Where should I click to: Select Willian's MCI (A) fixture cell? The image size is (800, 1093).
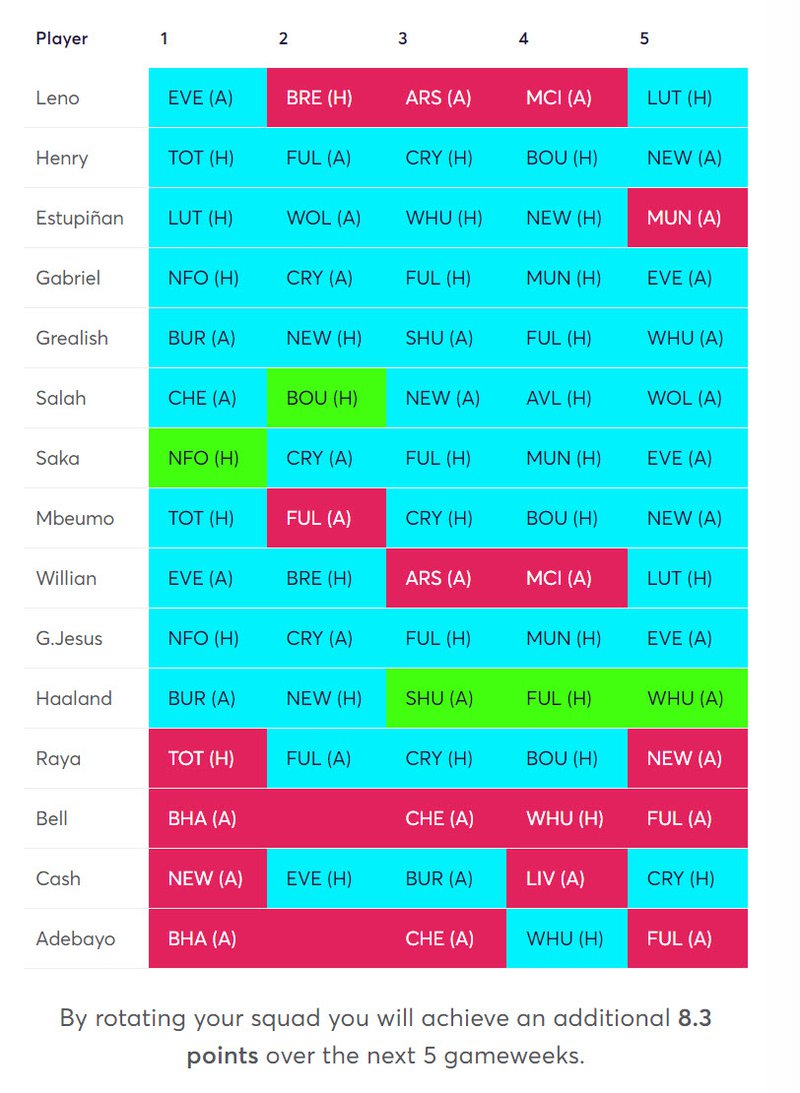click(x=567, y=578)
